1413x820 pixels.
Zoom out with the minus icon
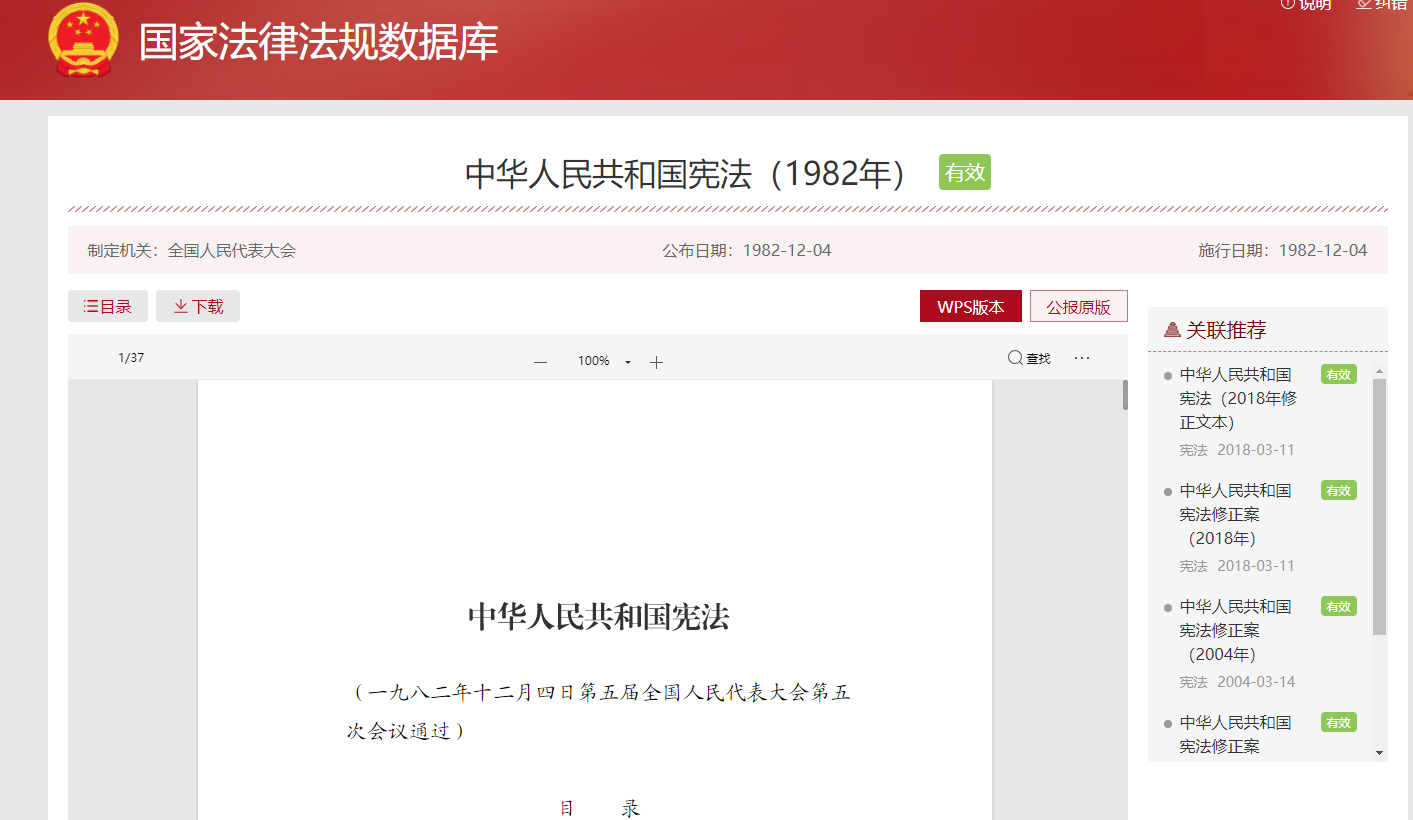pos(540,362)
